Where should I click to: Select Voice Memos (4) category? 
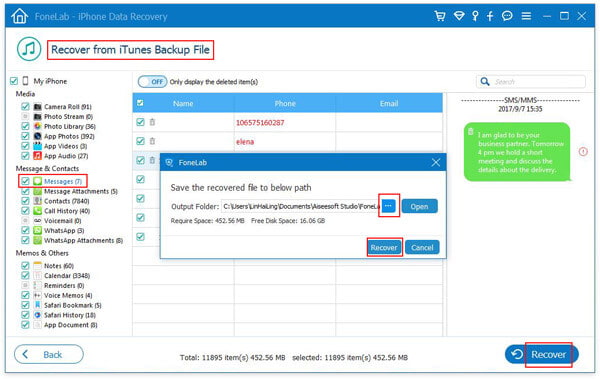pyautogui.click(x=68, y=295)
